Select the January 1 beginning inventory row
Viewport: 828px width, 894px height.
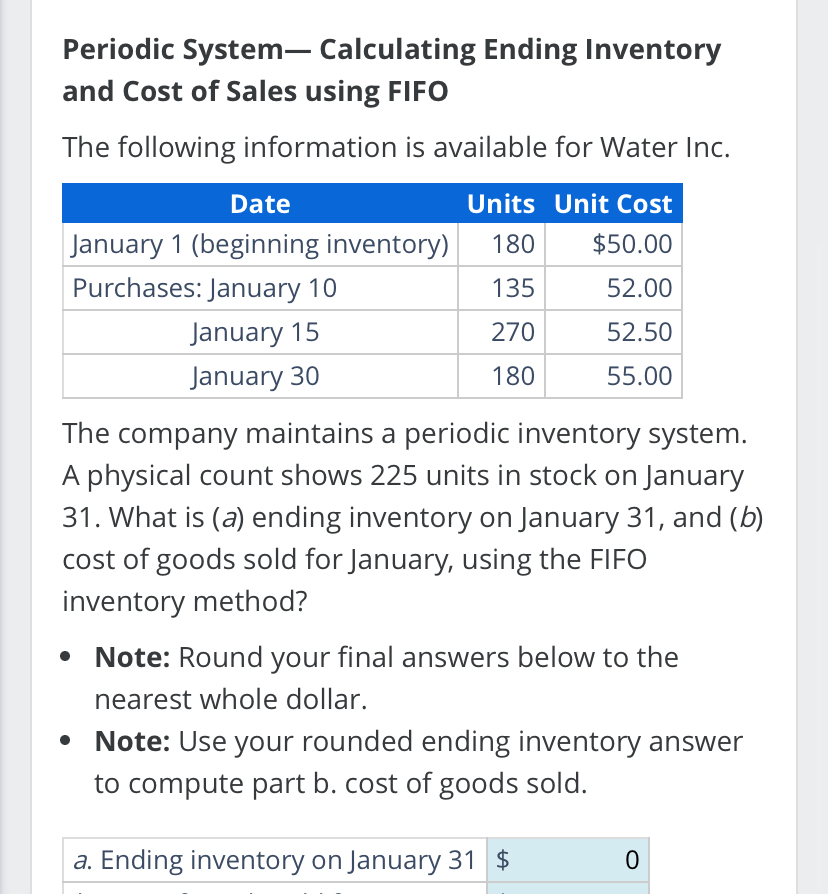tap(259, 243)
